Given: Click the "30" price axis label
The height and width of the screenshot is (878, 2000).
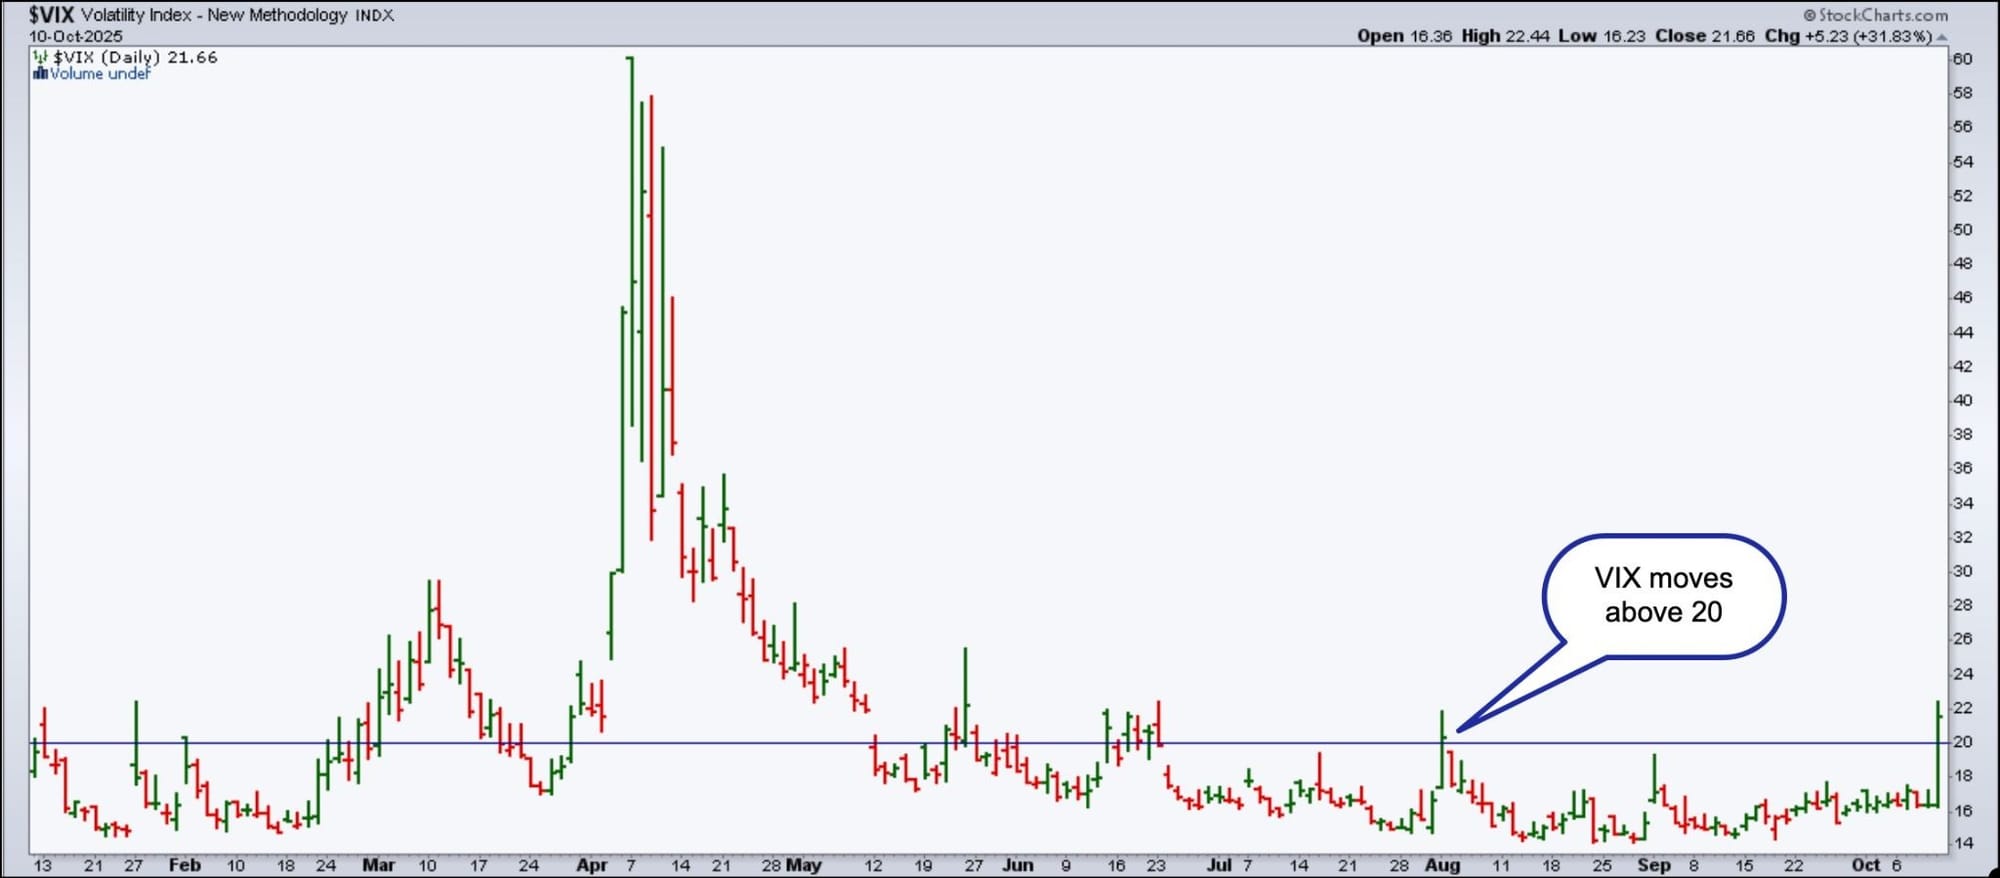Looking at the screenshot, I should point(1963,571).
